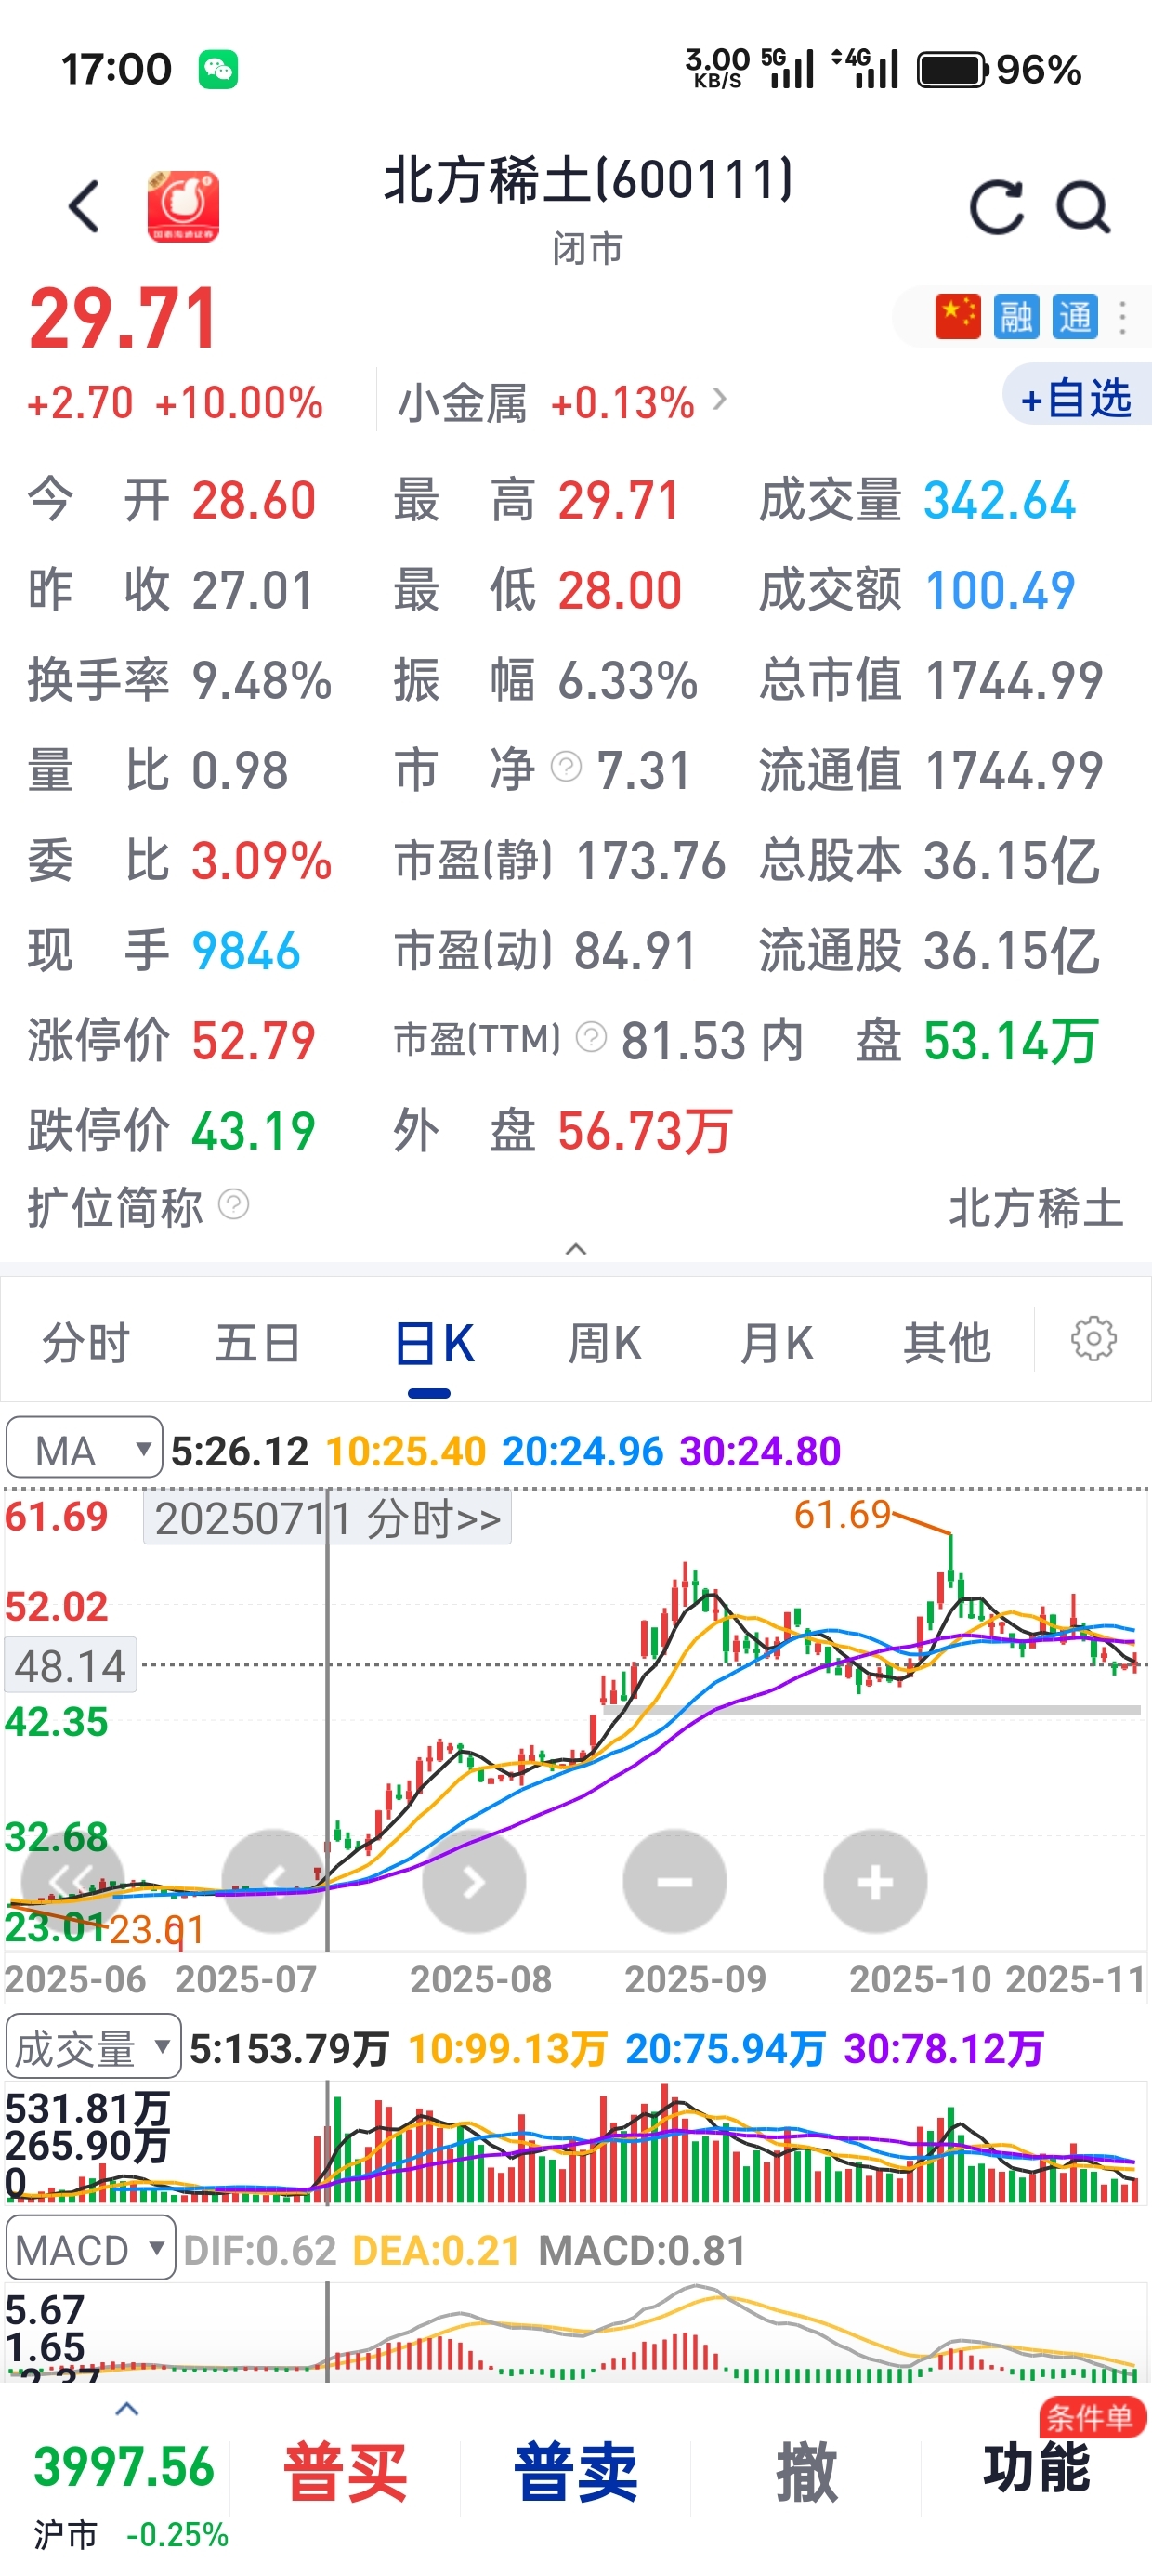Viewport: 1152px width, 2576px height.
Task: Tap the help icon beside 市盈(TTM)
Action: point(591,1037)
